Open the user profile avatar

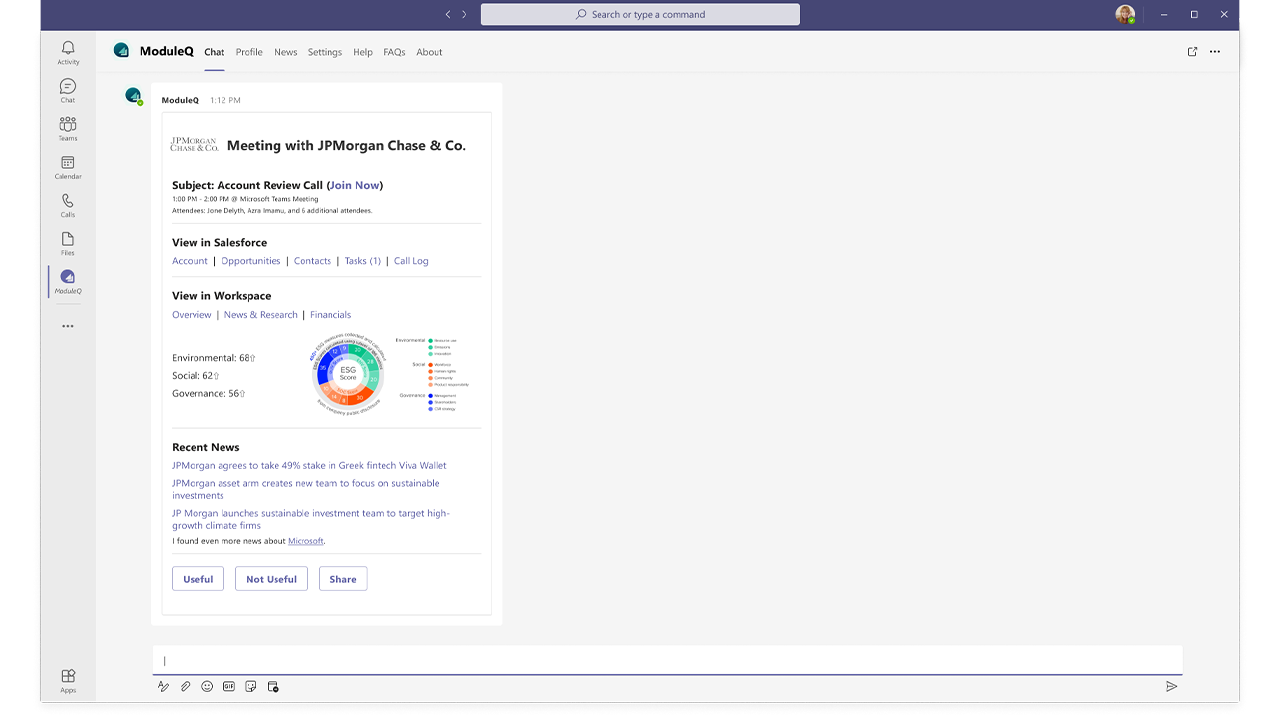pos(1126,14)
